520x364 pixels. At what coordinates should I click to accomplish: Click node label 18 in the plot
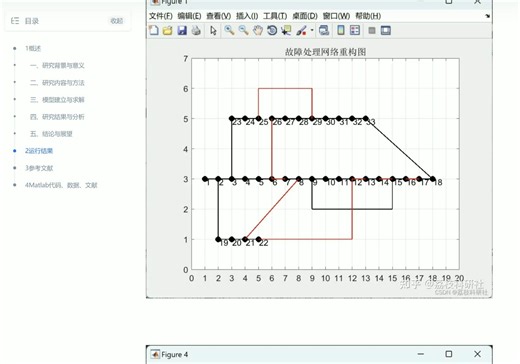(438, 182)
